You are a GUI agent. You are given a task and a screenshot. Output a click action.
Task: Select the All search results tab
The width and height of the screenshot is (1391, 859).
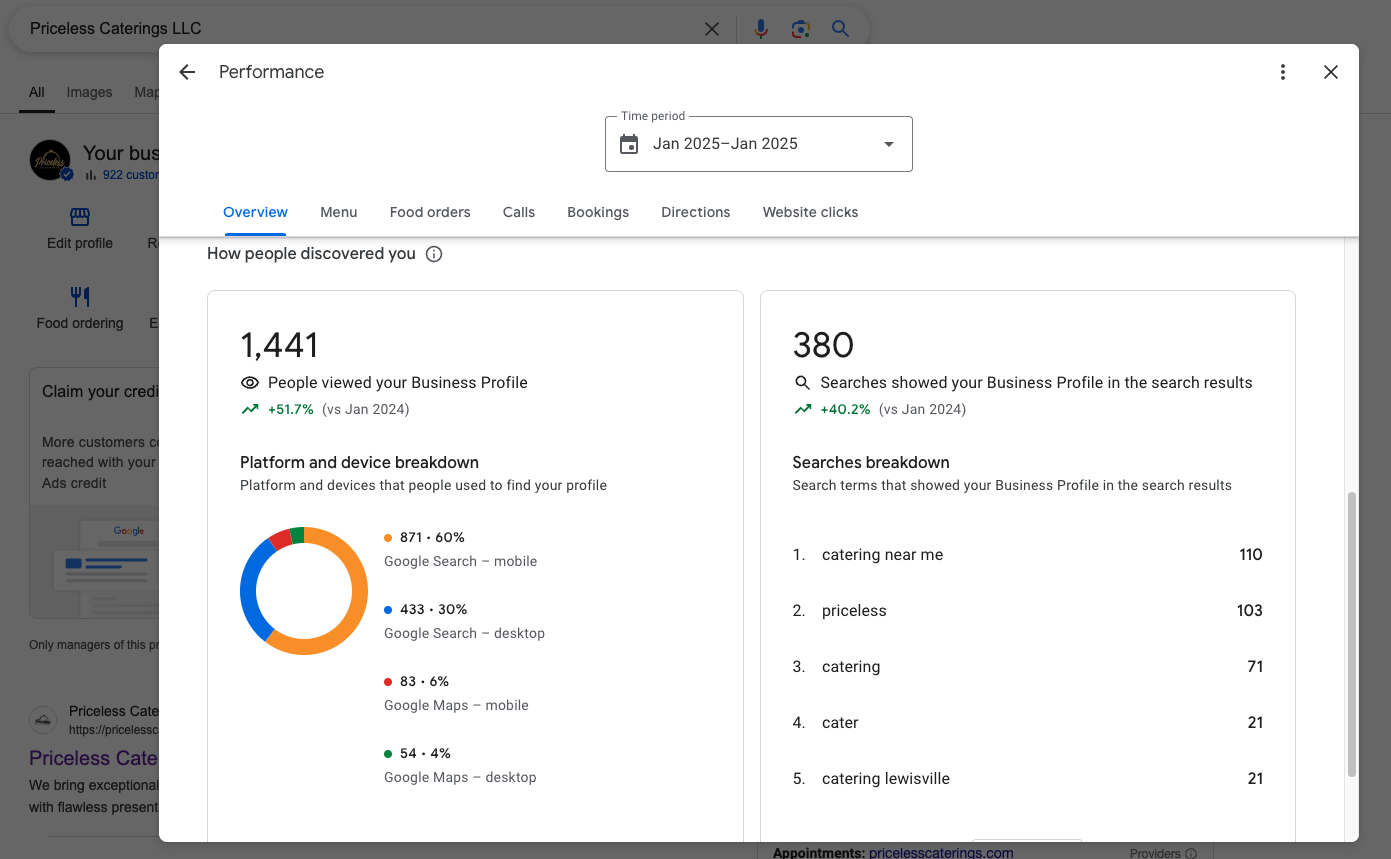coord(37,92)
